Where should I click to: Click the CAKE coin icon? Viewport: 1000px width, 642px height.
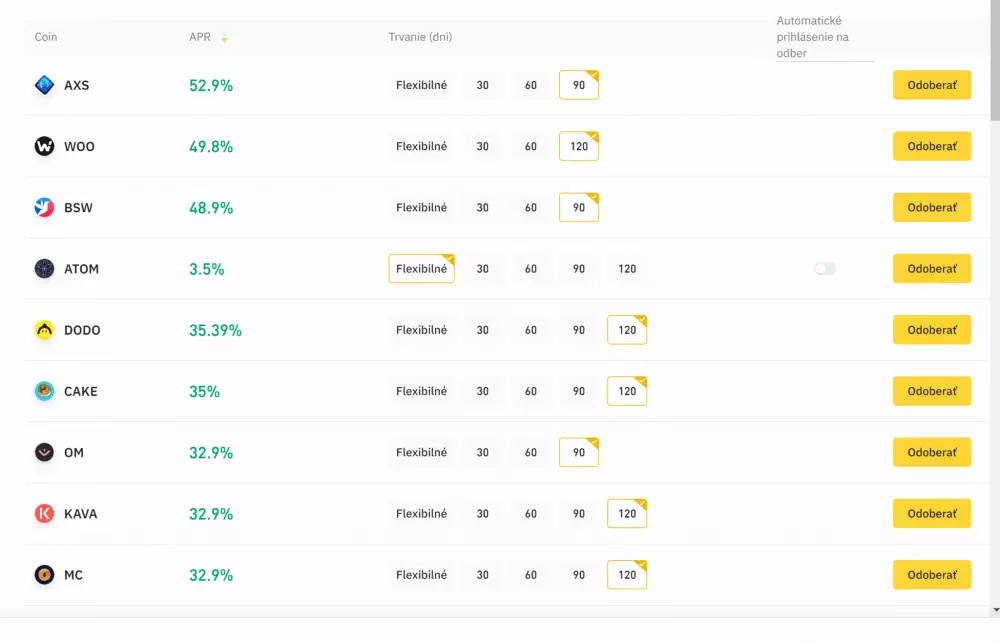(44, 391)
